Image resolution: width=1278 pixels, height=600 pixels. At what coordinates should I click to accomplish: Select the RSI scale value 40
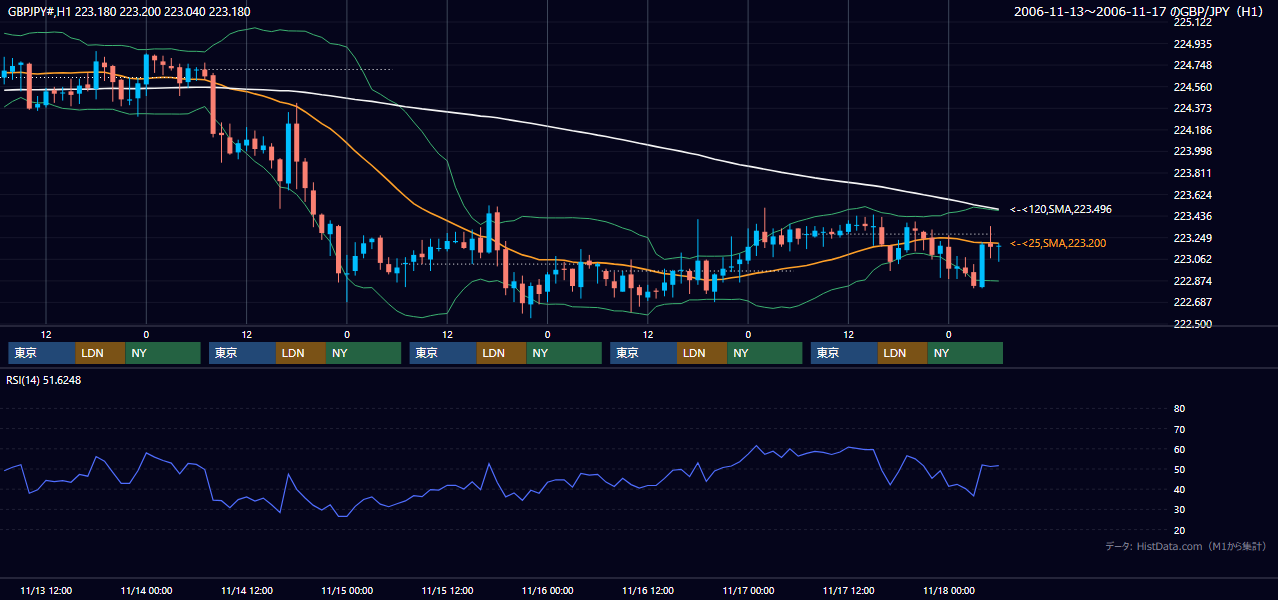pos(1179,490)
